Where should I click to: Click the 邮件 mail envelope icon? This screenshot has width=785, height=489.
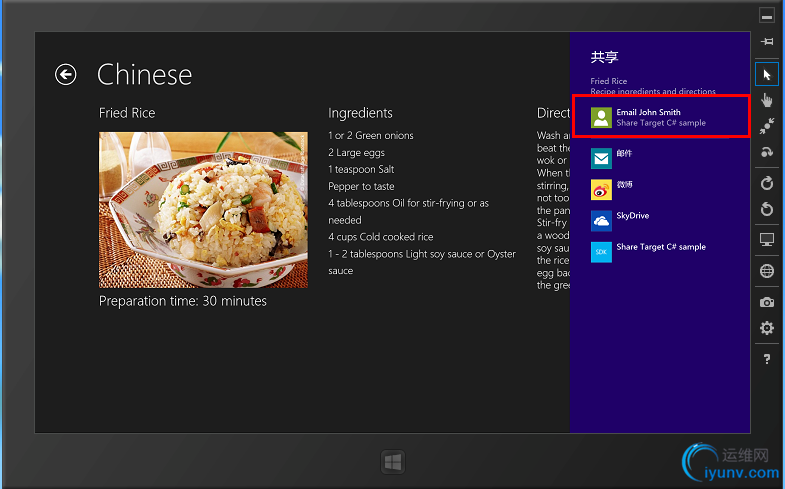coord(601,159)
